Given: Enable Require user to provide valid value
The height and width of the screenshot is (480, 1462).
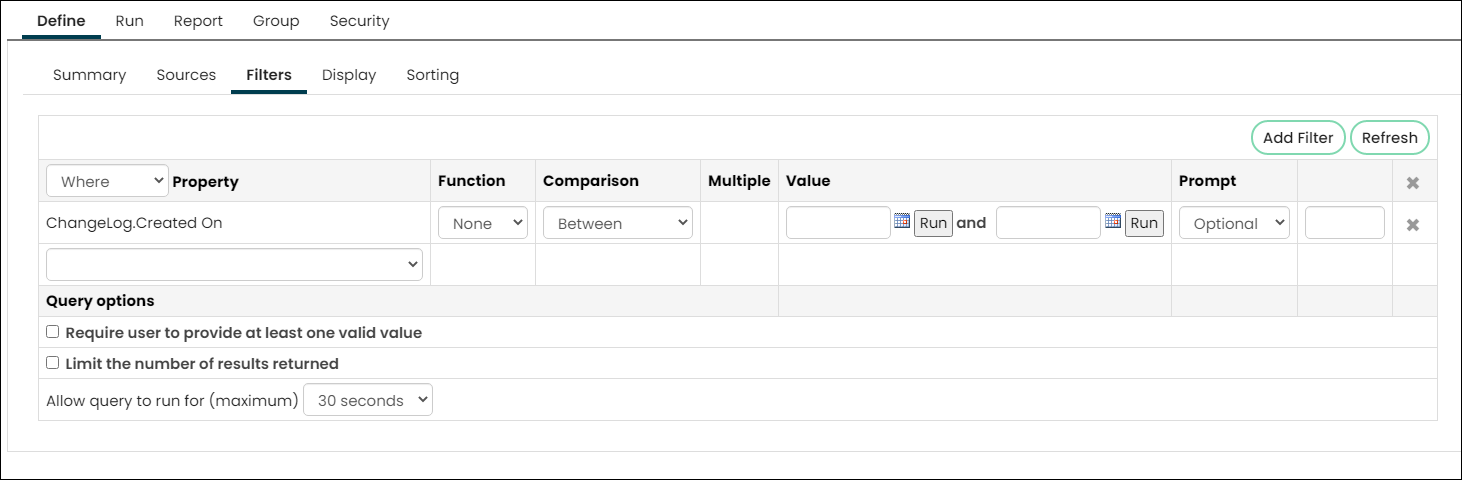Looking at the screenshot, I should click(x=53, y=332).
